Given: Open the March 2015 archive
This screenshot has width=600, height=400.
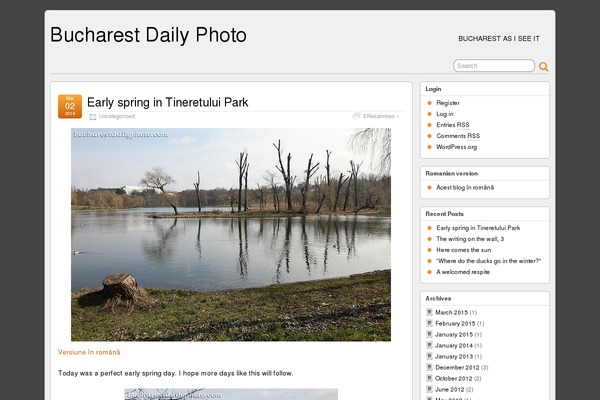Looking at the screenshot, I should 452,312.
